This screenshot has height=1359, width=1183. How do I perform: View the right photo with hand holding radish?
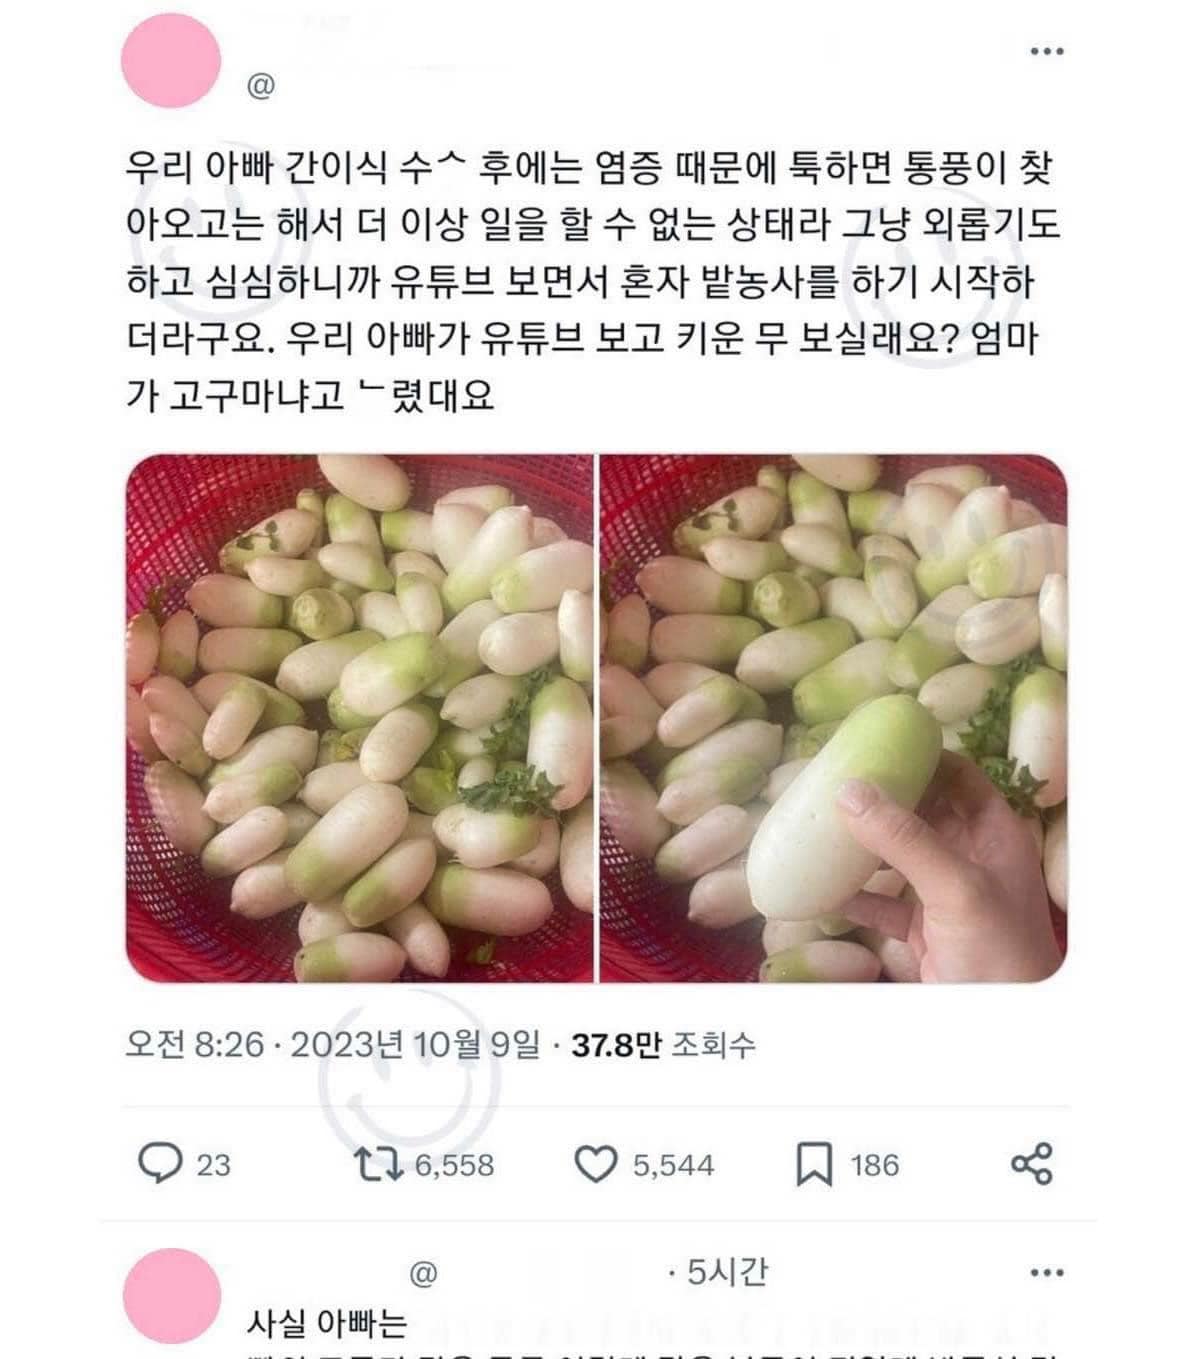833,718
